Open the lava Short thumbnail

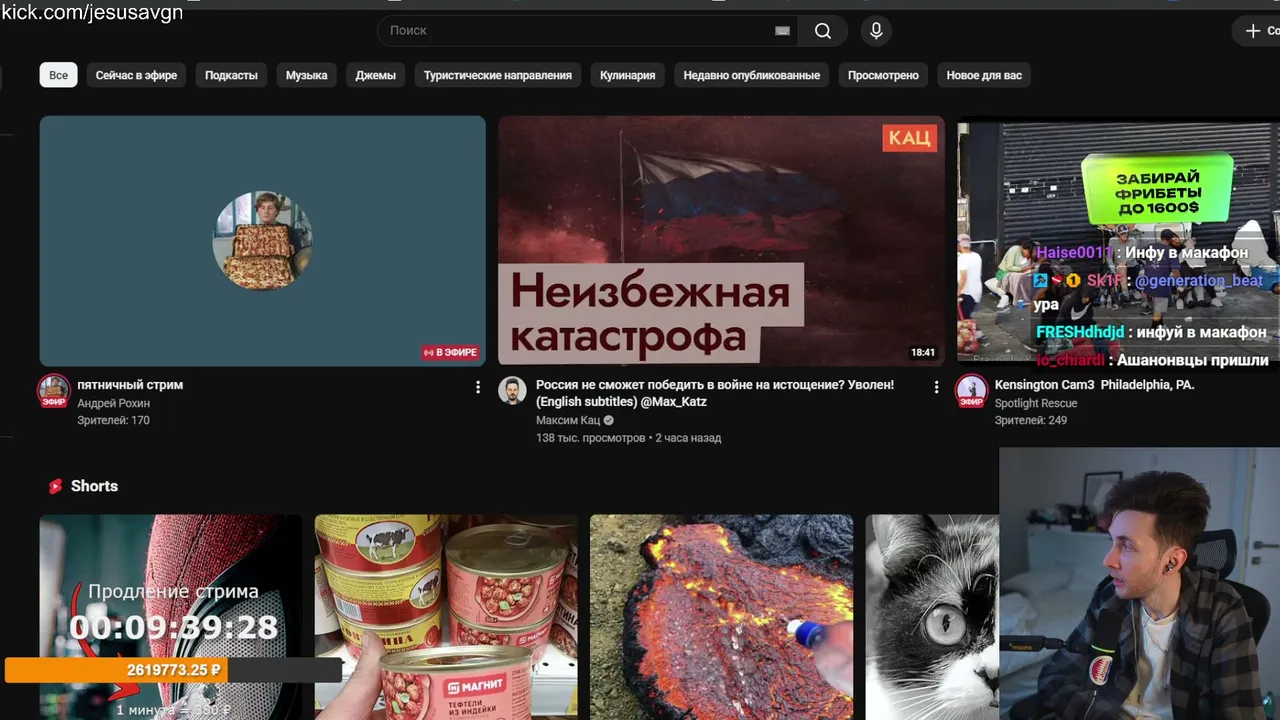pyautogui.click(x=721, y=617)
